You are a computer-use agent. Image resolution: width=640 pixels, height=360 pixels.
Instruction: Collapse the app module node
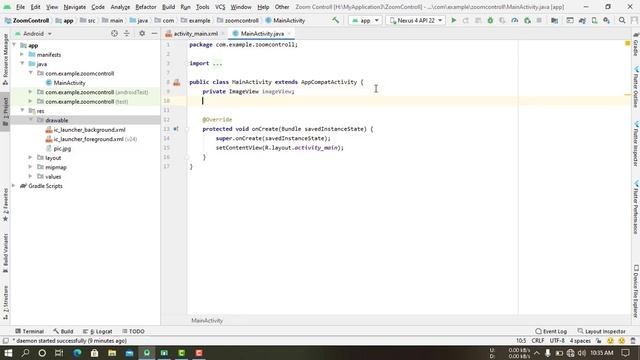14,45
